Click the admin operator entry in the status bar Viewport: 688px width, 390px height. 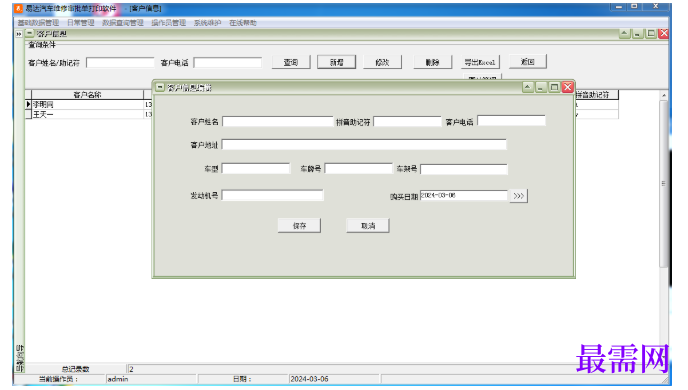(151, 379)
